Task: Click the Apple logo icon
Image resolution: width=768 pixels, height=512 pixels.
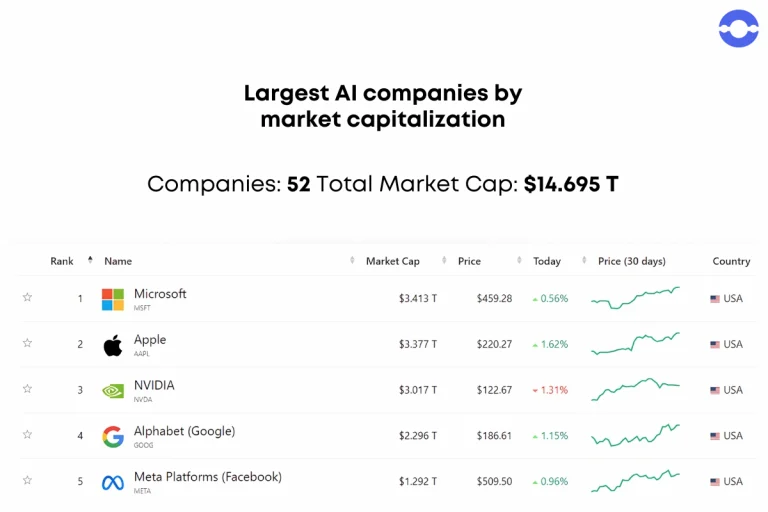Action: tap(113, 345)
